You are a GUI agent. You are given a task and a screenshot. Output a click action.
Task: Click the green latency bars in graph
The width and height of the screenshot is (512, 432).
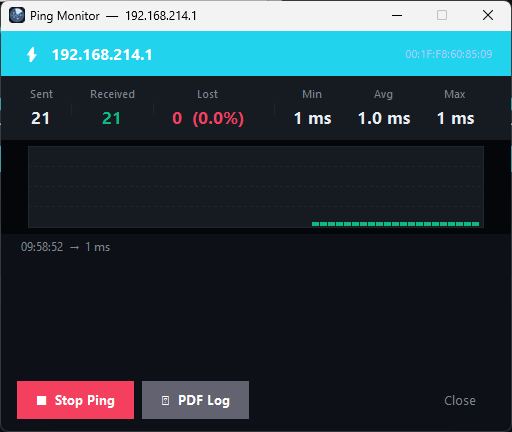(395, 224)
